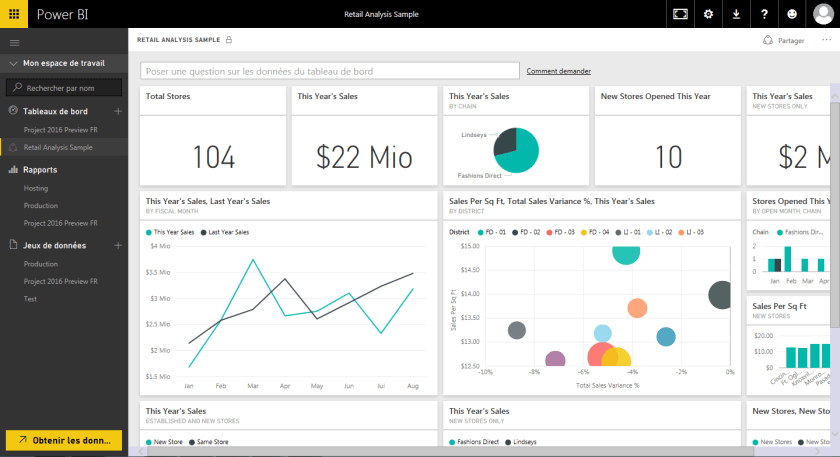Click the lock icon beside dashboard title

click(x=229, y=40)
